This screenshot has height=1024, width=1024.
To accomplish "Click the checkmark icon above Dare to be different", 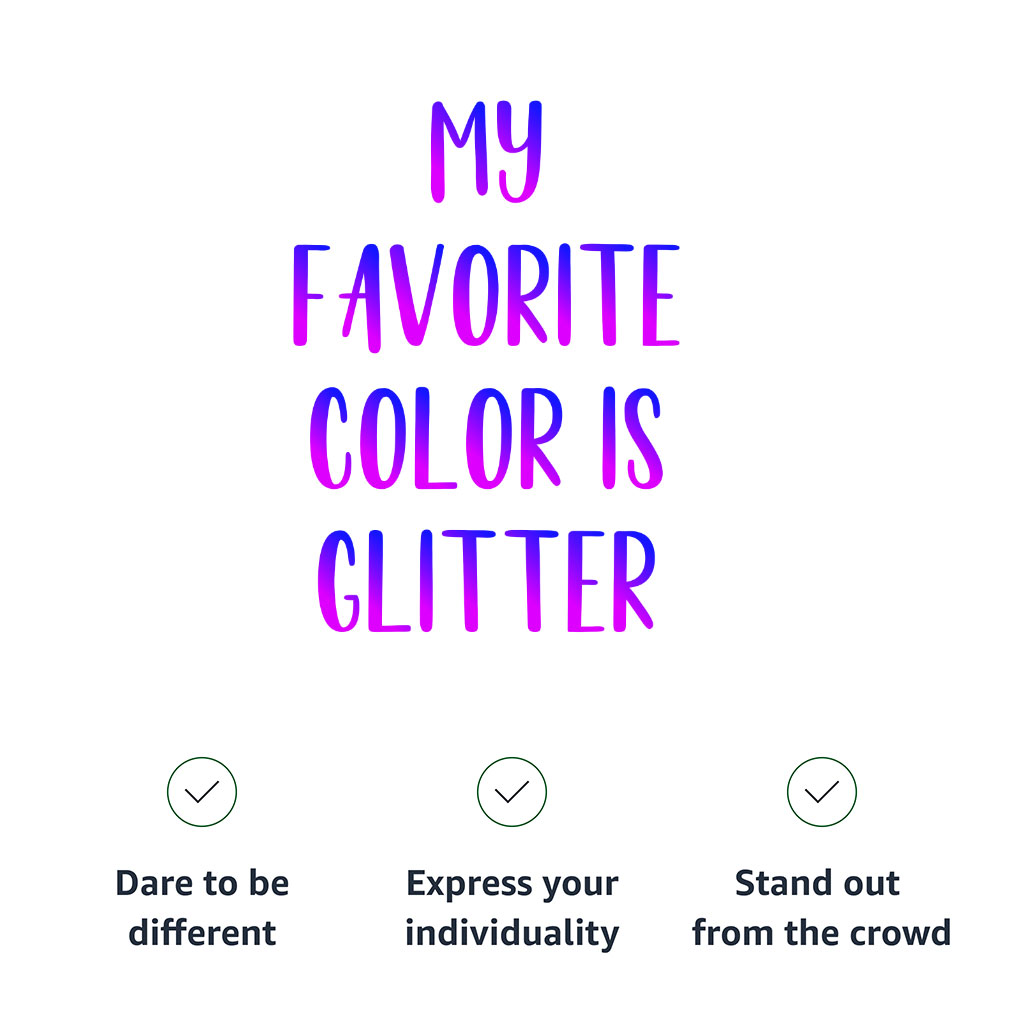I will click(202, 792).
